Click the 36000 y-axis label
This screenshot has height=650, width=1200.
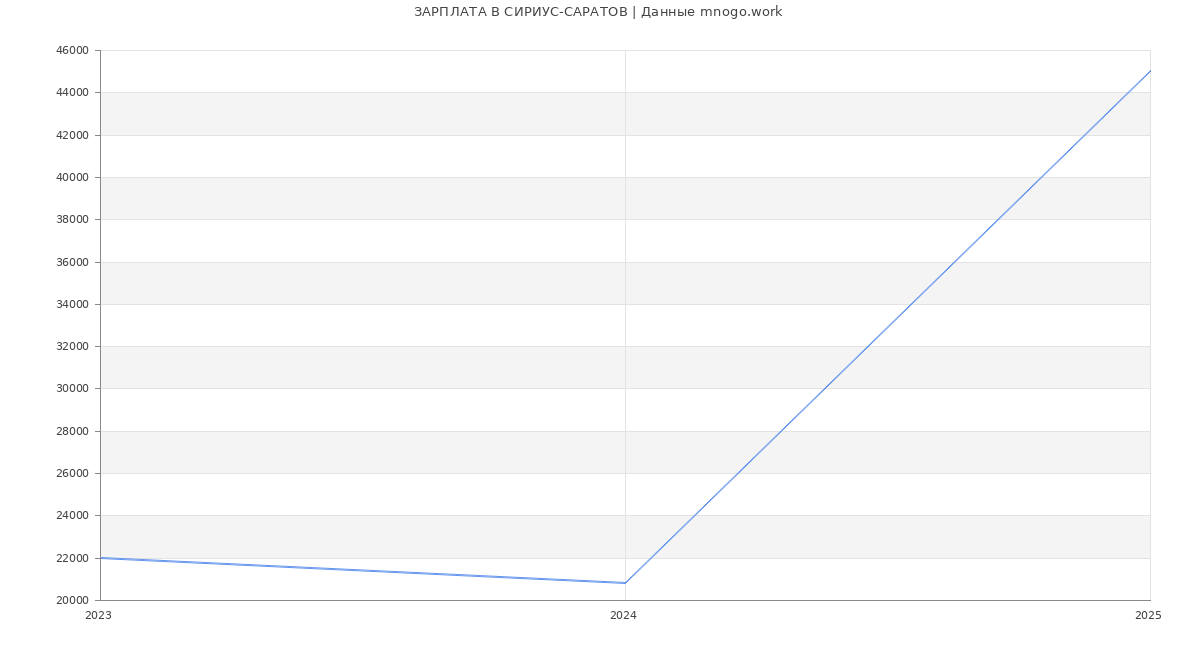point(72,262)
